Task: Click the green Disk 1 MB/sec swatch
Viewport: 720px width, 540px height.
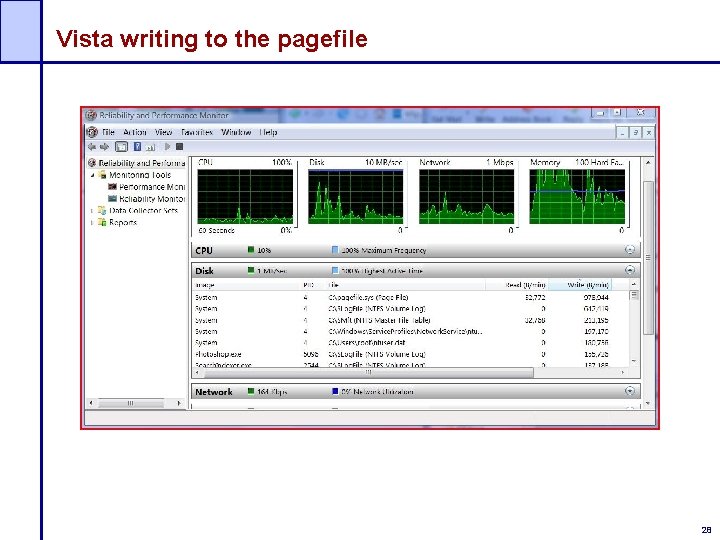Action: (x=251, y=270)
